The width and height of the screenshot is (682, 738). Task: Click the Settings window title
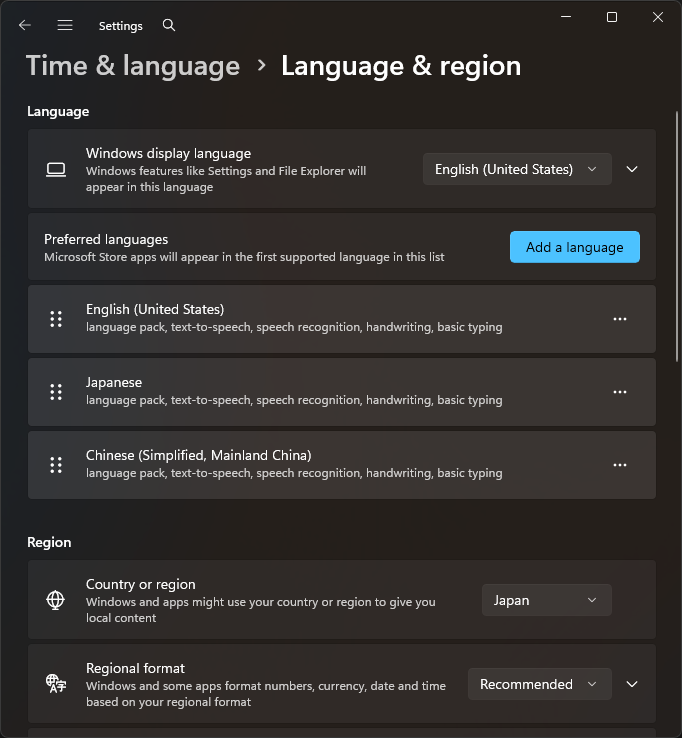tap(120, 26)
